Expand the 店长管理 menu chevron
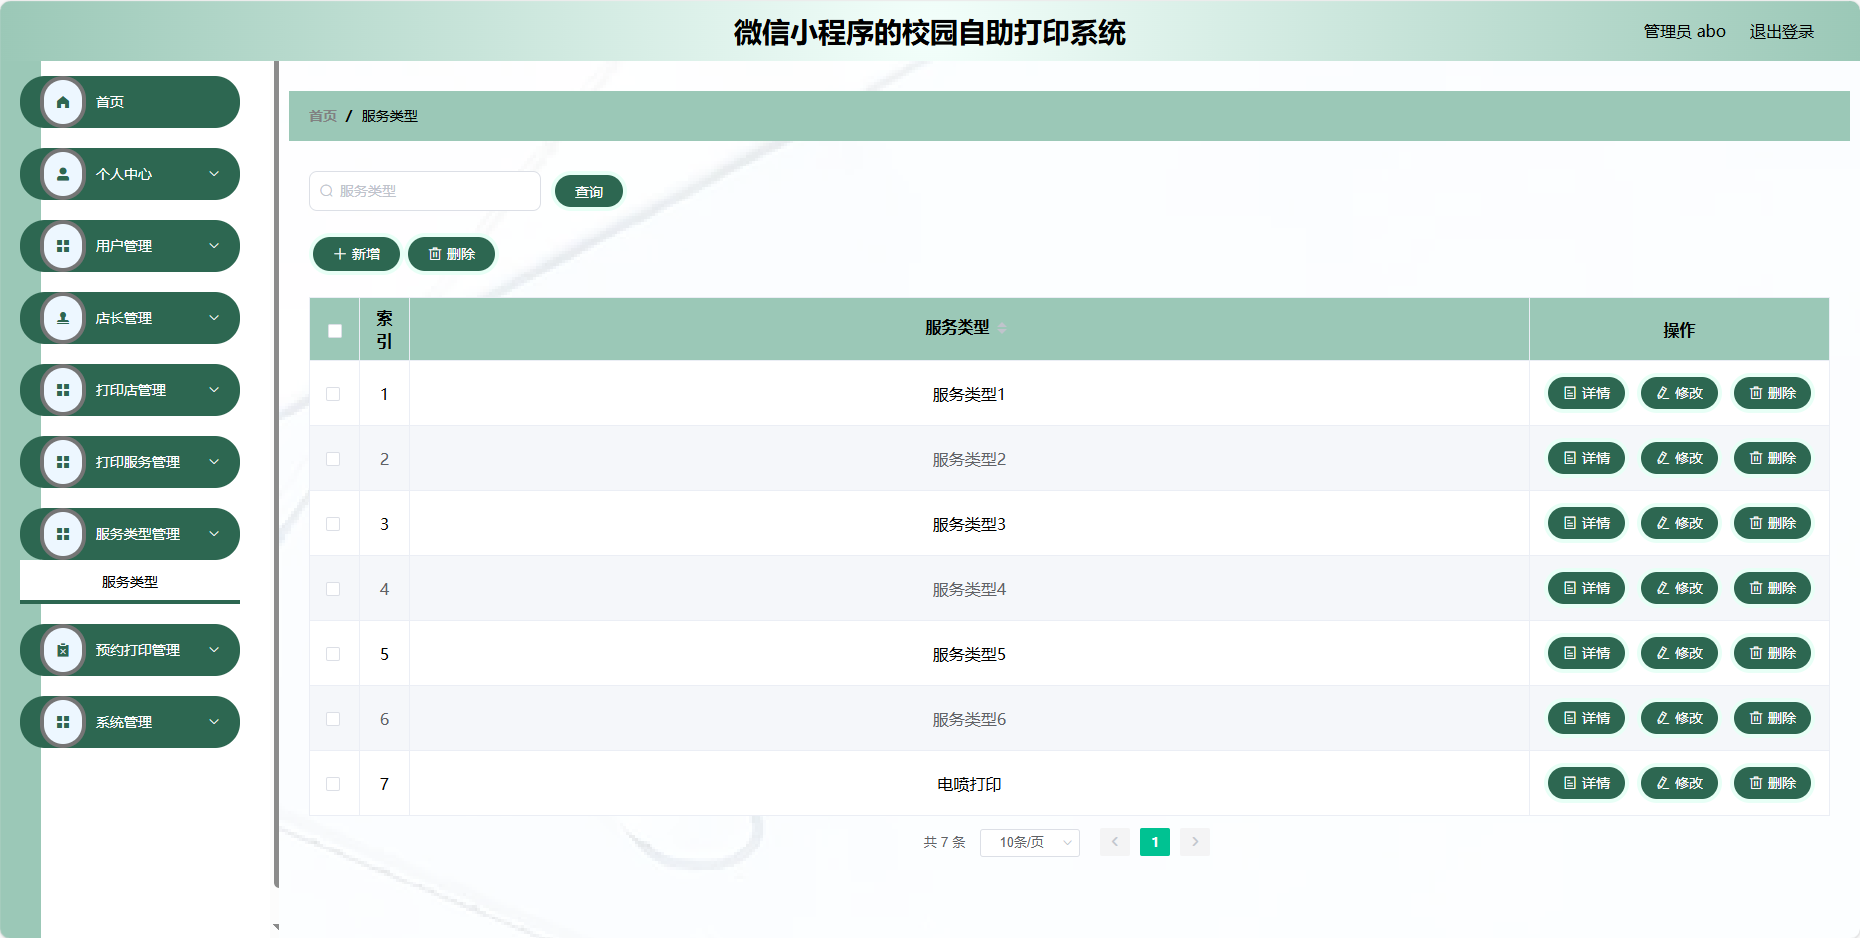The width and height of the screenshot is (1860, 938). [214, 318]
